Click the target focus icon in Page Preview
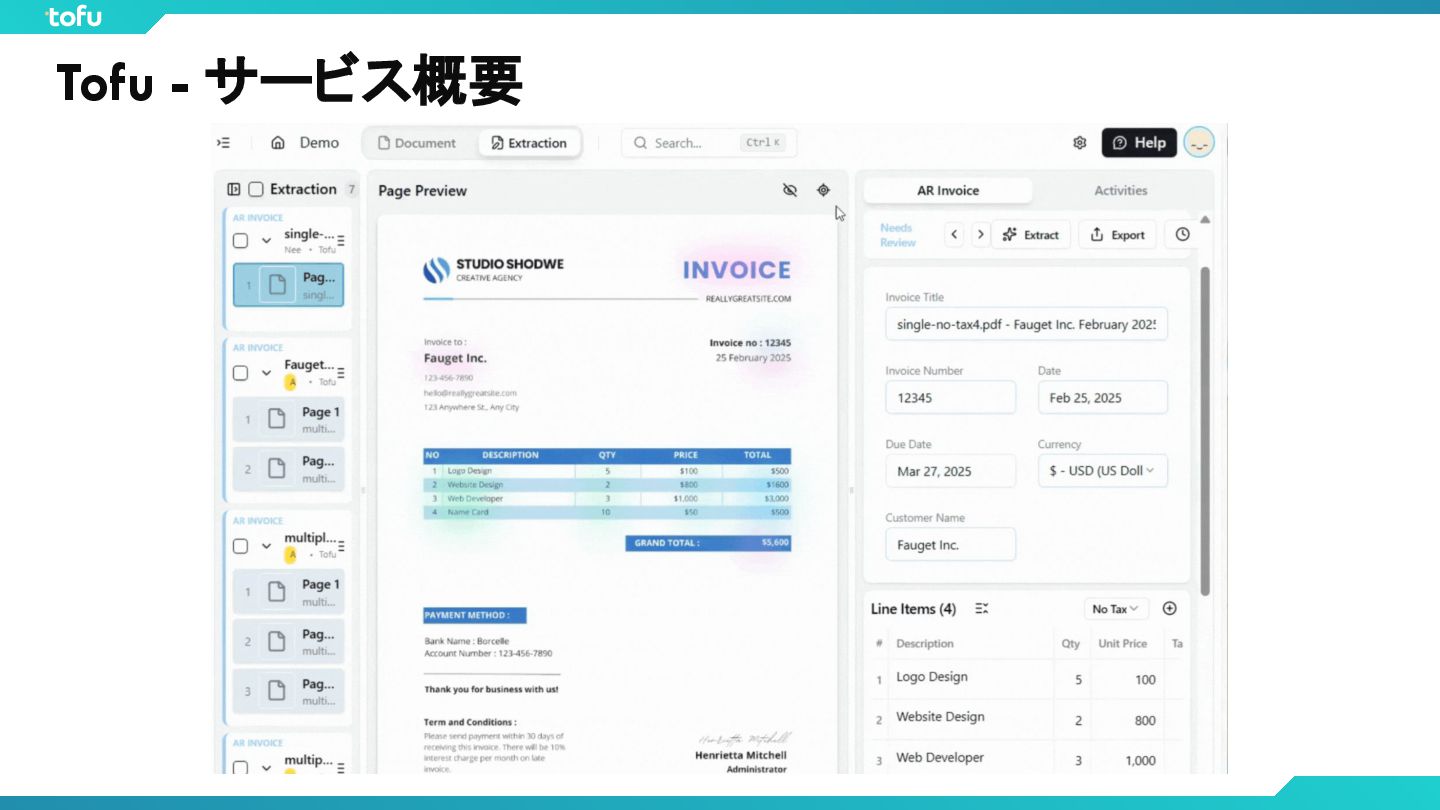The width and height of the screenshot is (1440, 810). pos(823,190)
